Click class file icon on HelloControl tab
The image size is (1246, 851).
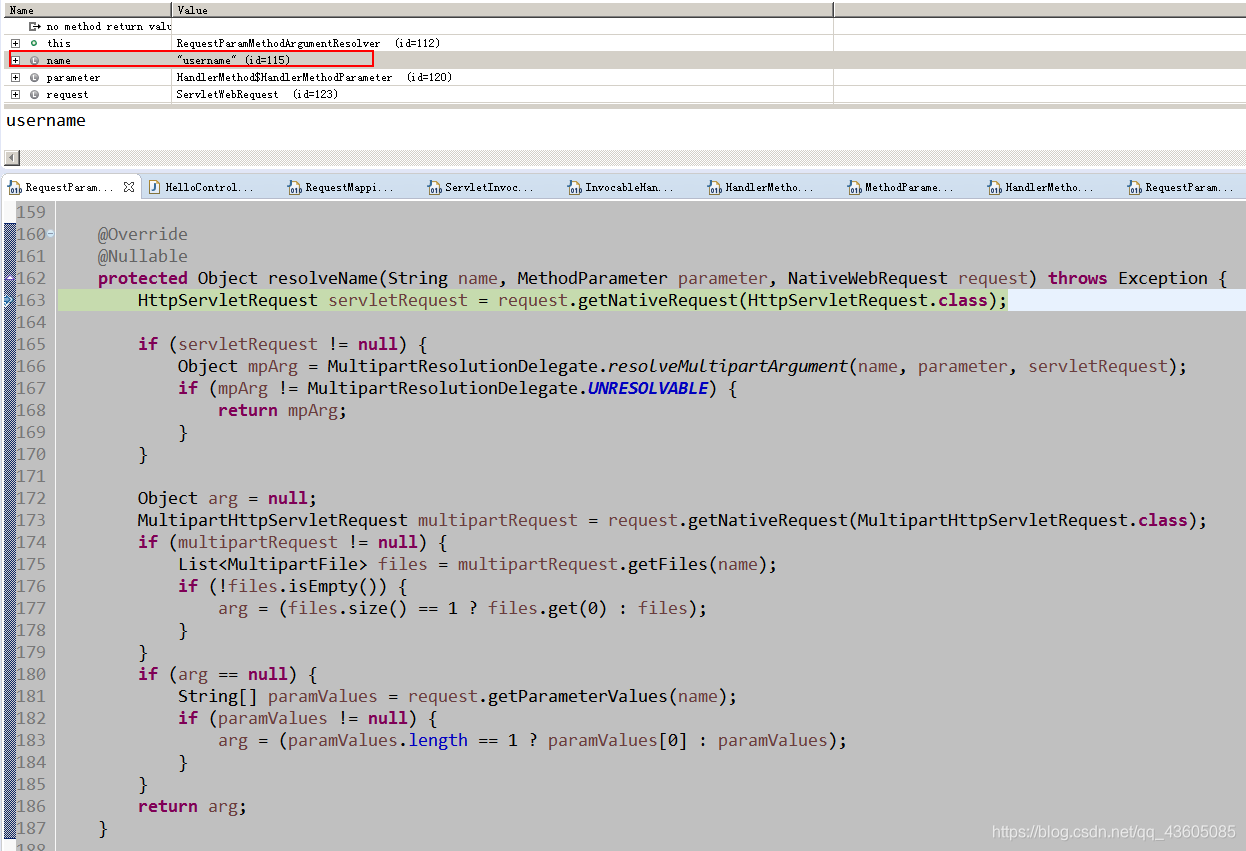pos(154,187)
